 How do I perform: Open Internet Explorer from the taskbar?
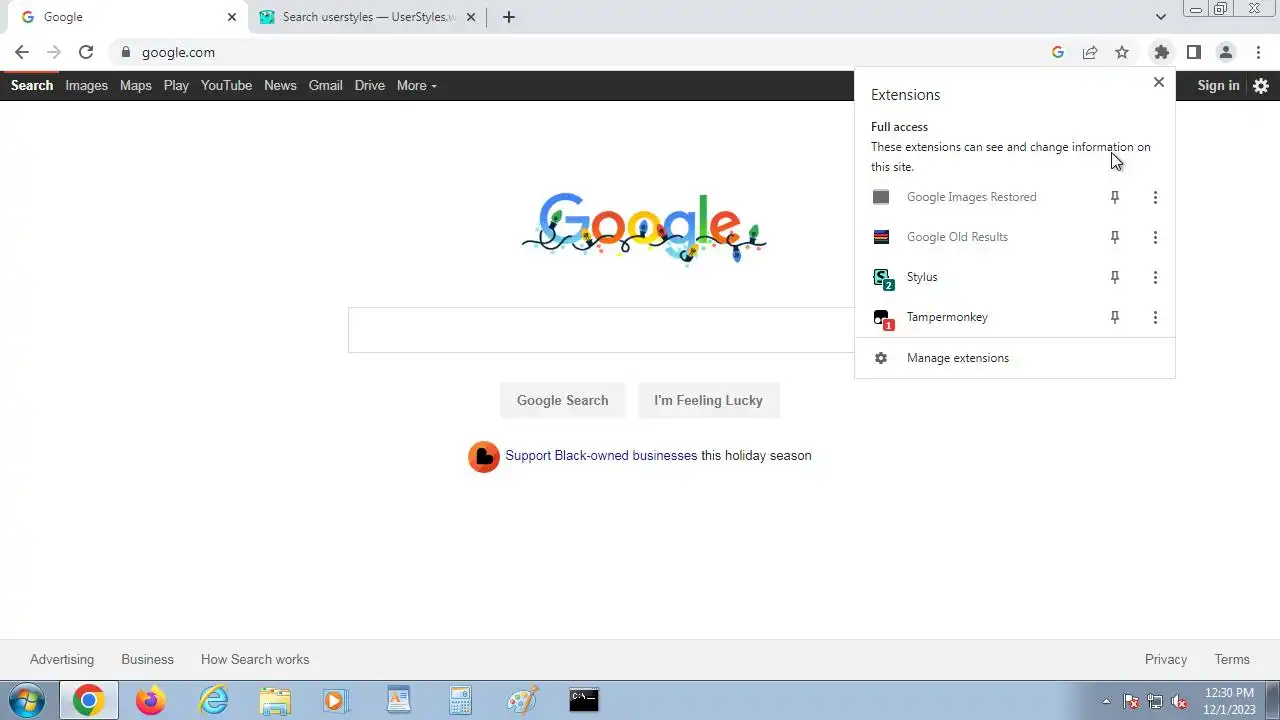pyautogui.click(x=214, y=700)
